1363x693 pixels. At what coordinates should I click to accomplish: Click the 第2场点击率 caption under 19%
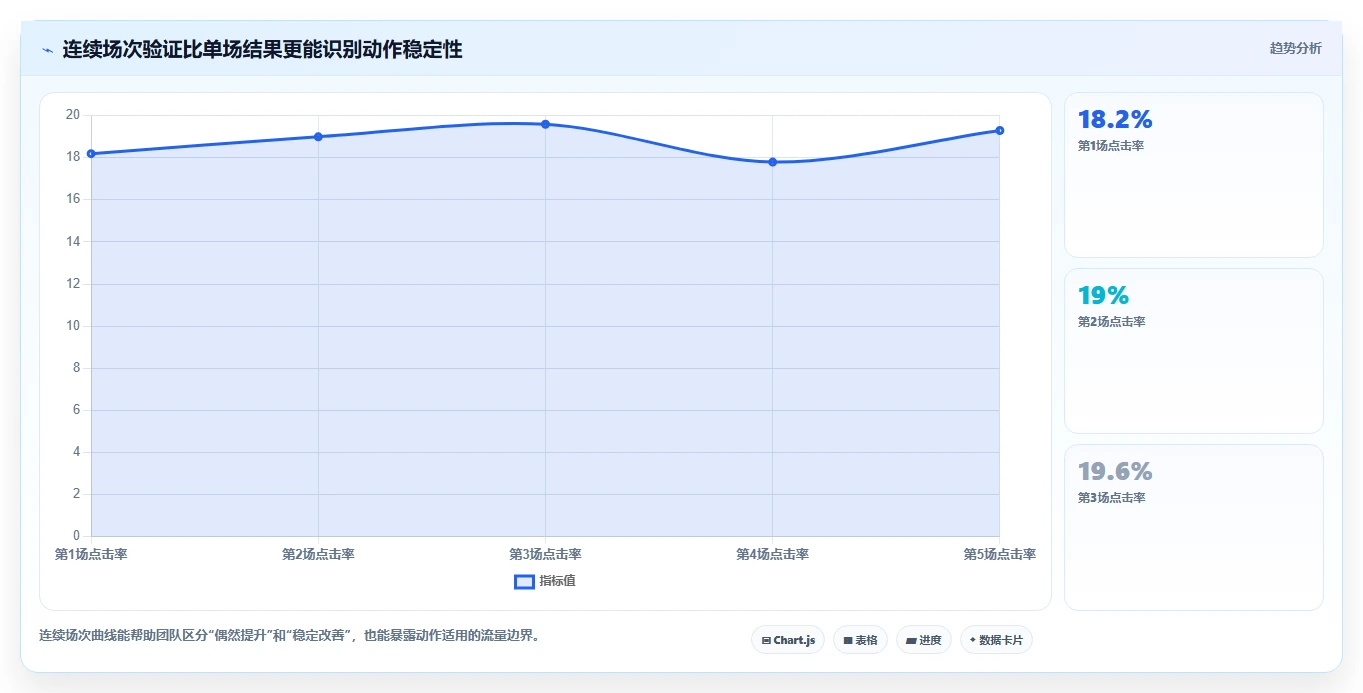click(x=1111, y=322)
